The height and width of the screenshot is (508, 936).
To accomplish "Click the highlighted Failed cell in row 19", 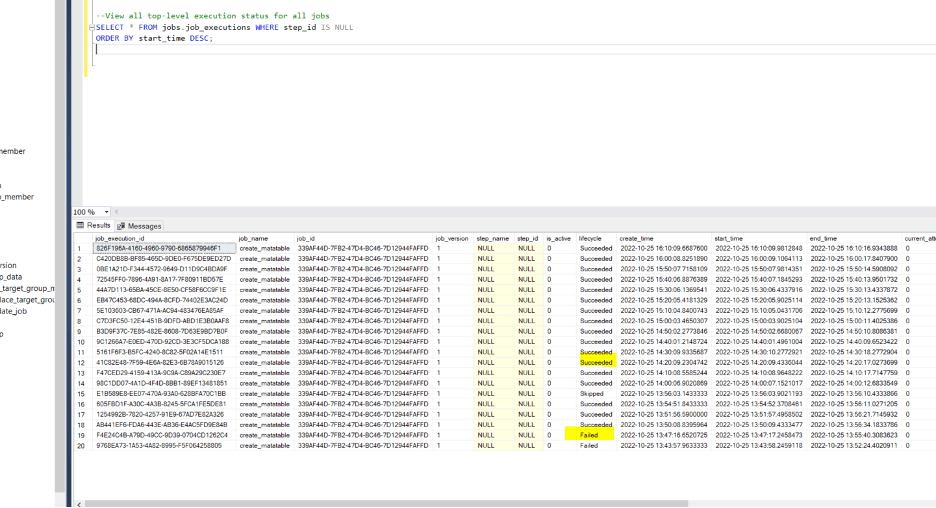I will point(590,435).
